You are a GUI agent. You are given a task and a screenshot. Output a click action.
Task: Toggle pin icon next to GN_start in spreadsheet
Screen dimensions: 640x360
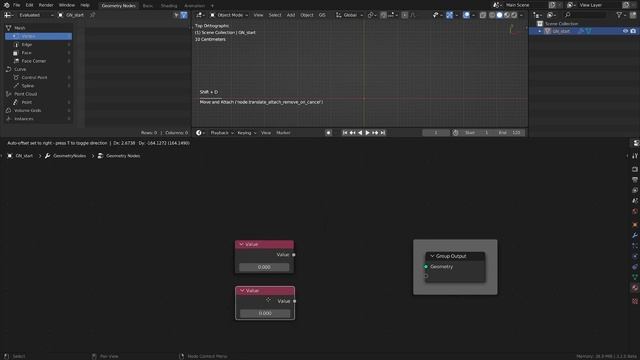pyautogui.click(x=93, y=15)
